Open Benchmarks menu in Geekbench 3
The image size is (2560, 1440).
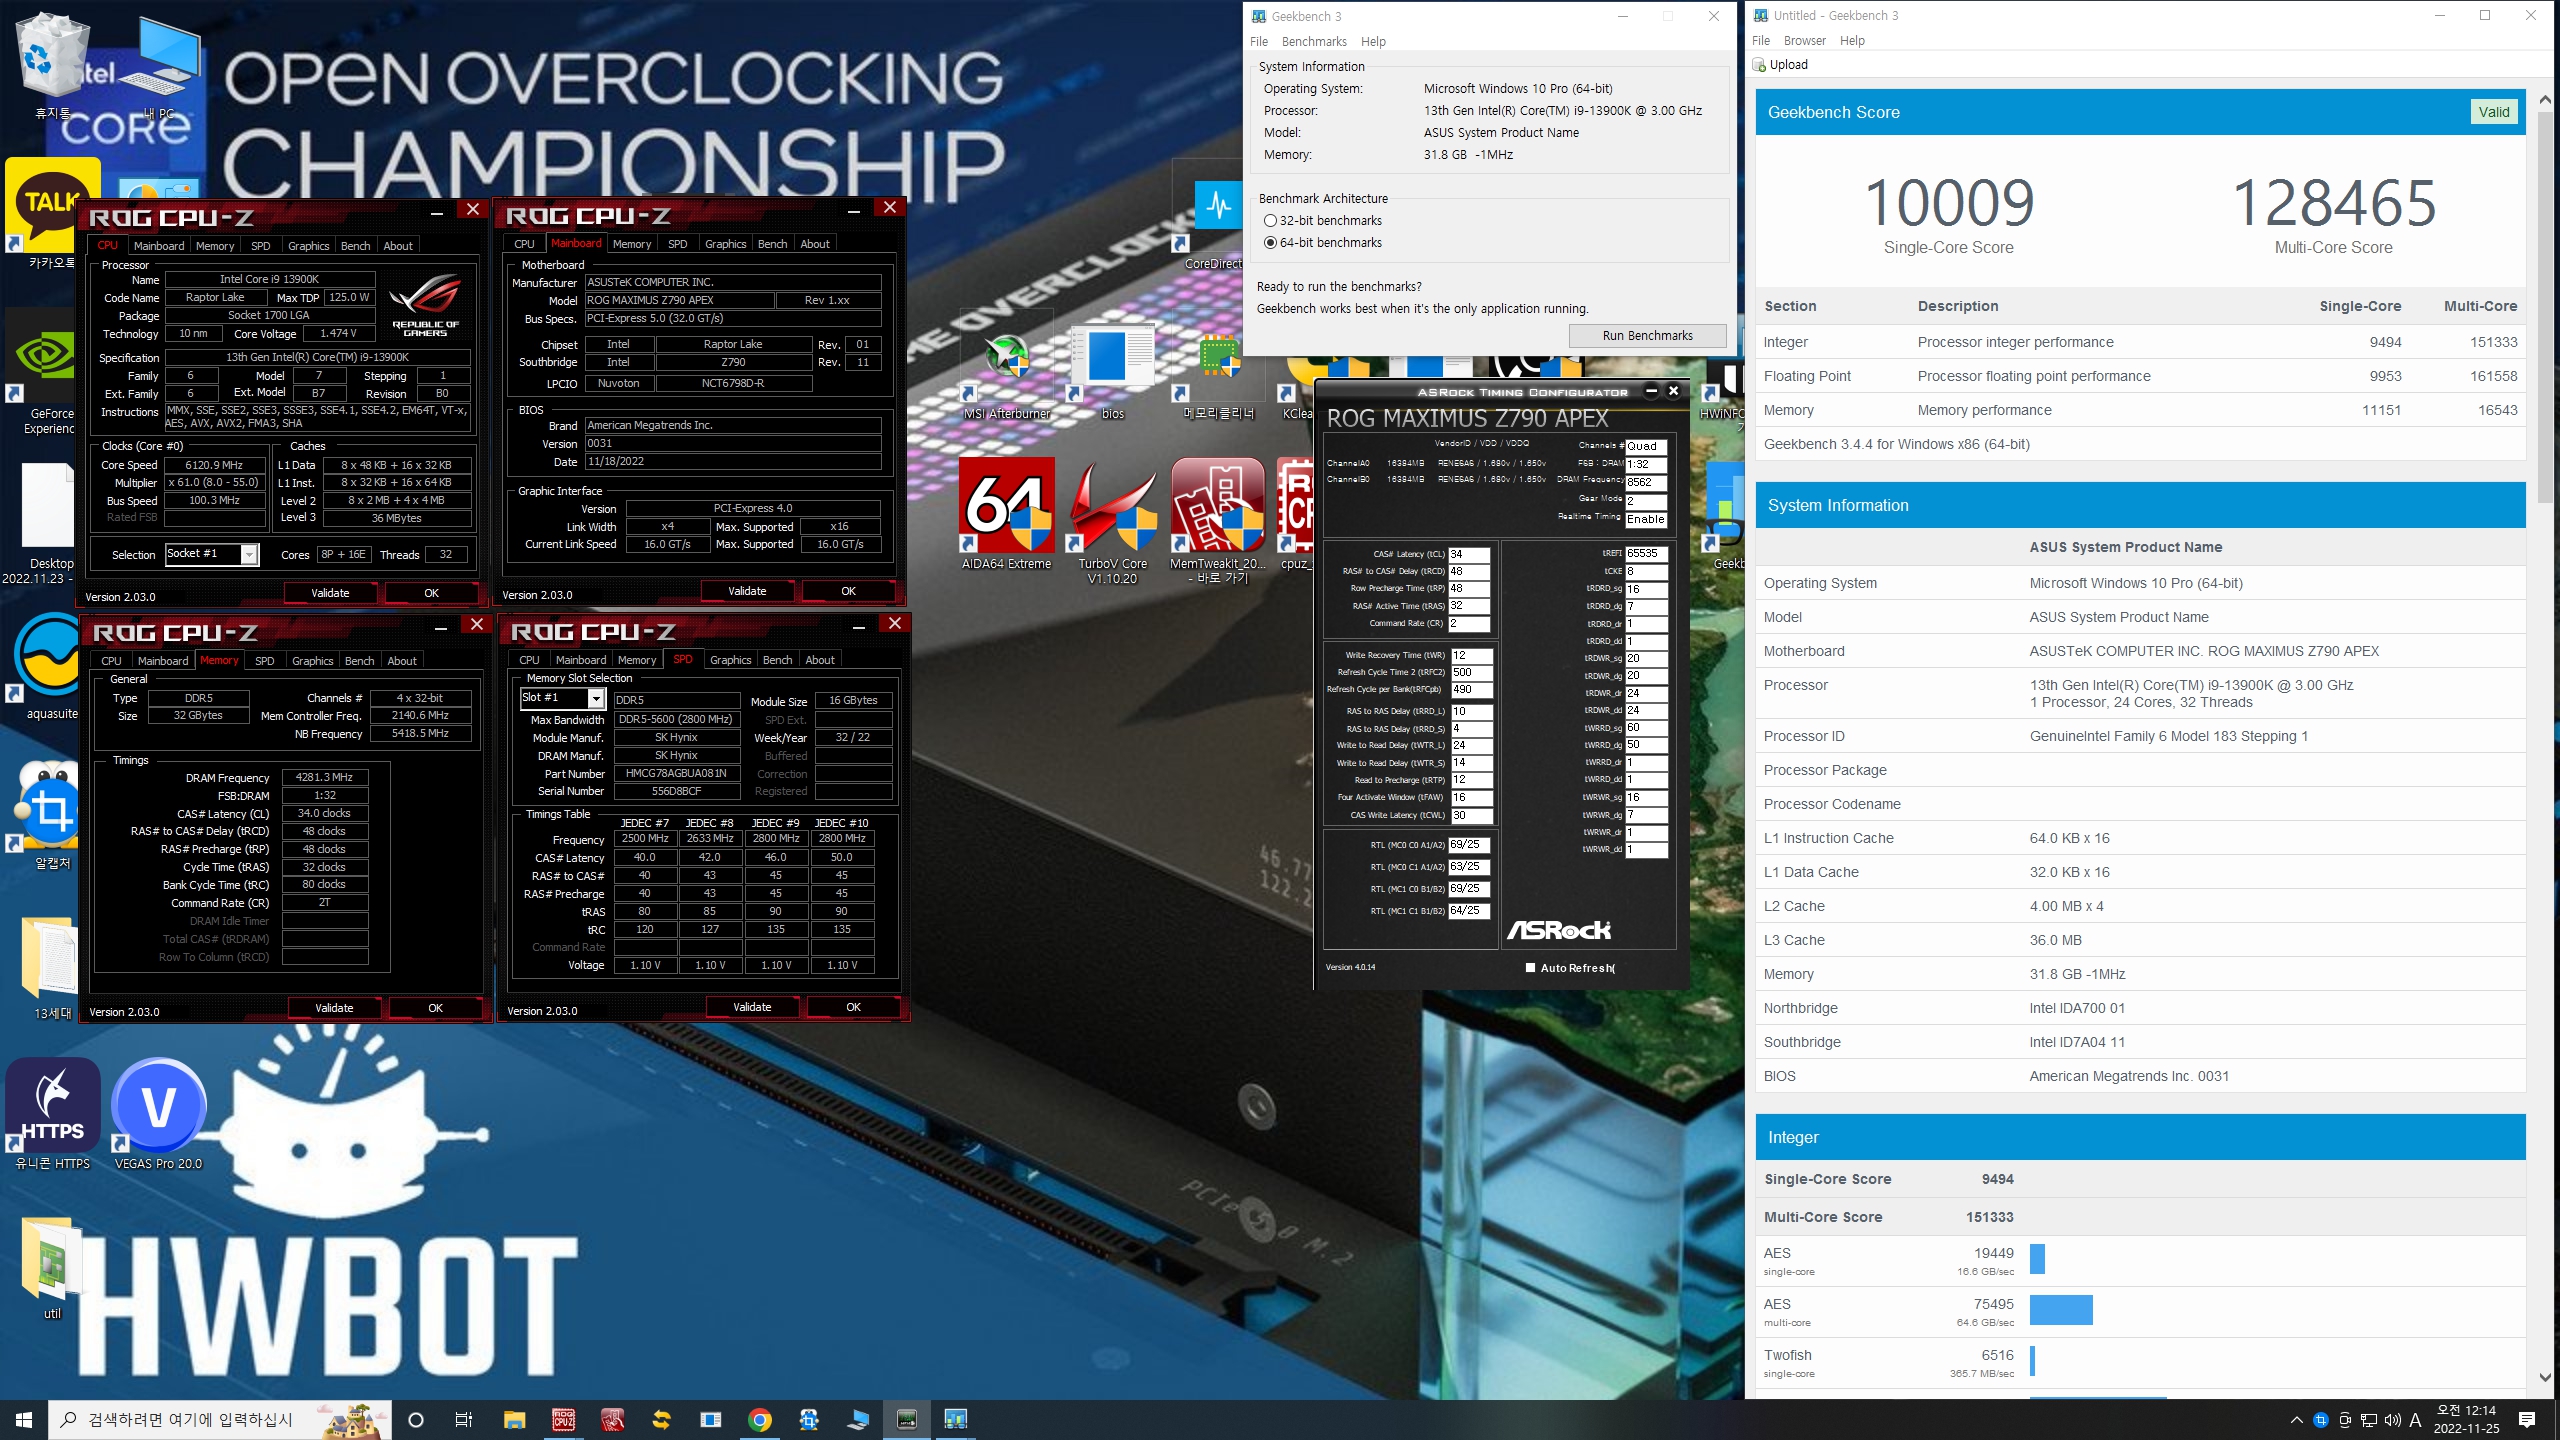click(x=1314, y=42)
